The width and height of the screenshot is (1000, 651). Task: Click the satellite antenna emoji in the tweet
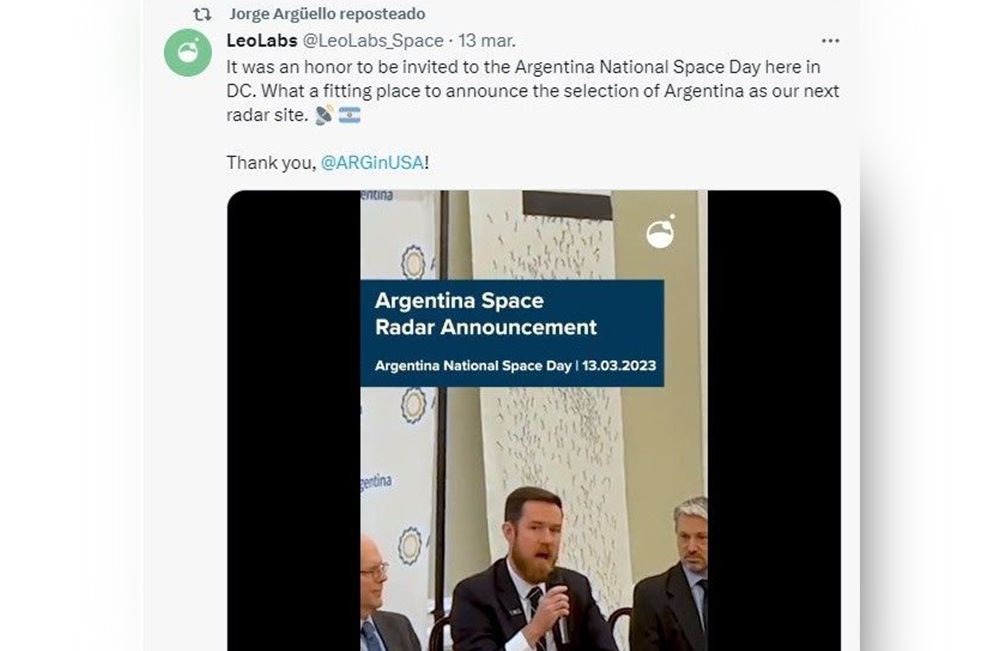click(324, 115)
